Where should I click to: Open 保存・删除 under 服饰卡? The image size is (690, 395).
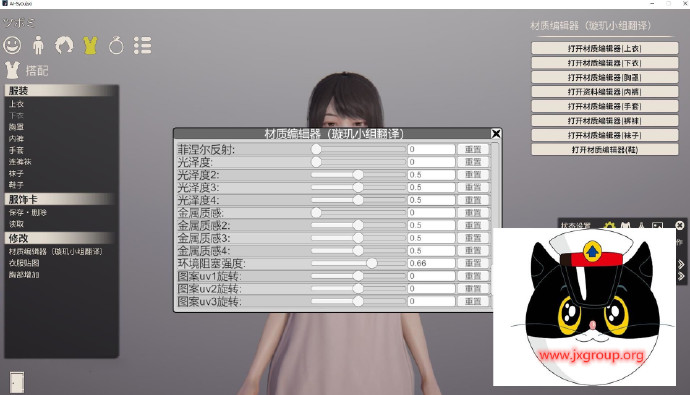[28, 212]
